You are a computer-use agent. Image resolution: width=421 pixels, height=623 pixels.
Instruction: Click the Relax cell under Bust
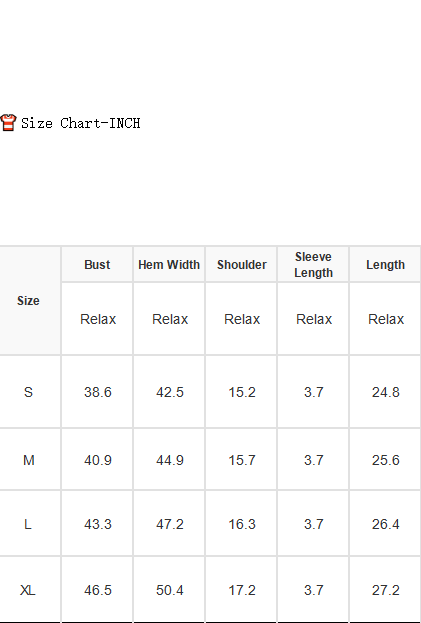pyautogui.click(x=98, y=319)
